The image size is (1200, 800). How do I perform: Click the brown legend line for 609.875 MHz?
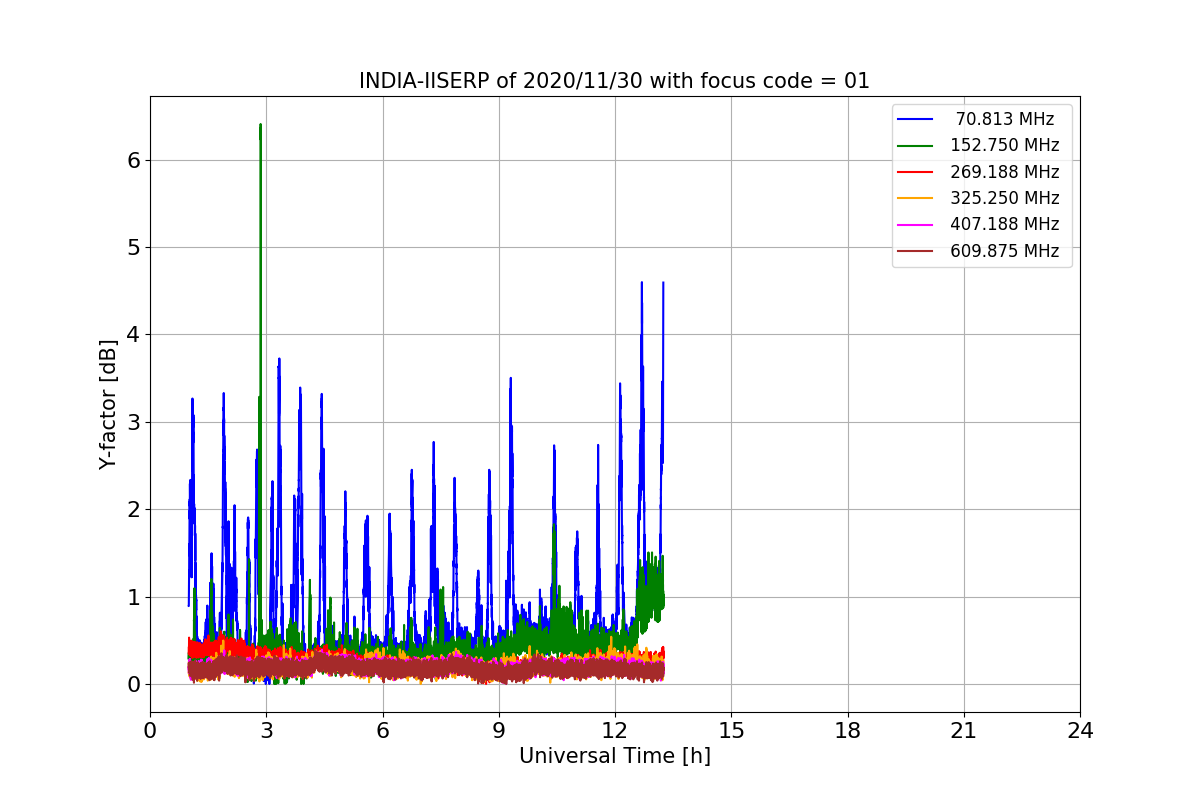pyautogui.click(x=915, y=251)
